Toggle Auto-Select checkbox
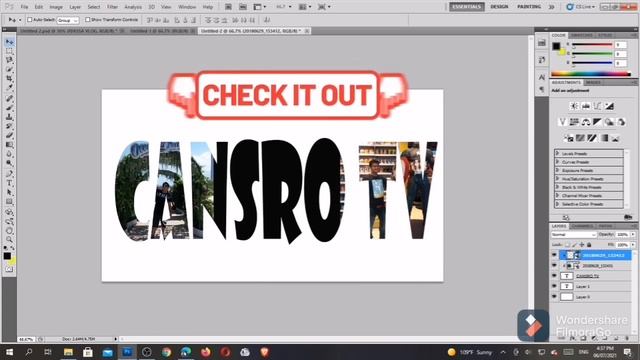The height and width of the screenshot is (360, 640). 29,20
